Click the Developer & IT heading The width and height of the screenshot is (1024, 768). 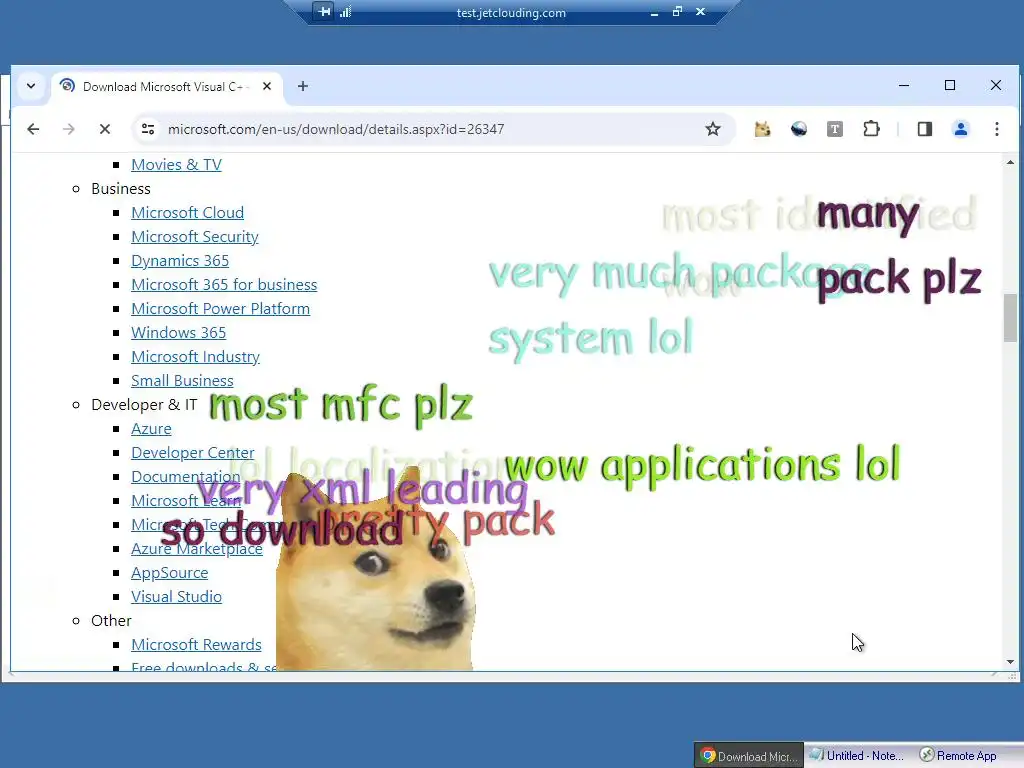[144, 405]
